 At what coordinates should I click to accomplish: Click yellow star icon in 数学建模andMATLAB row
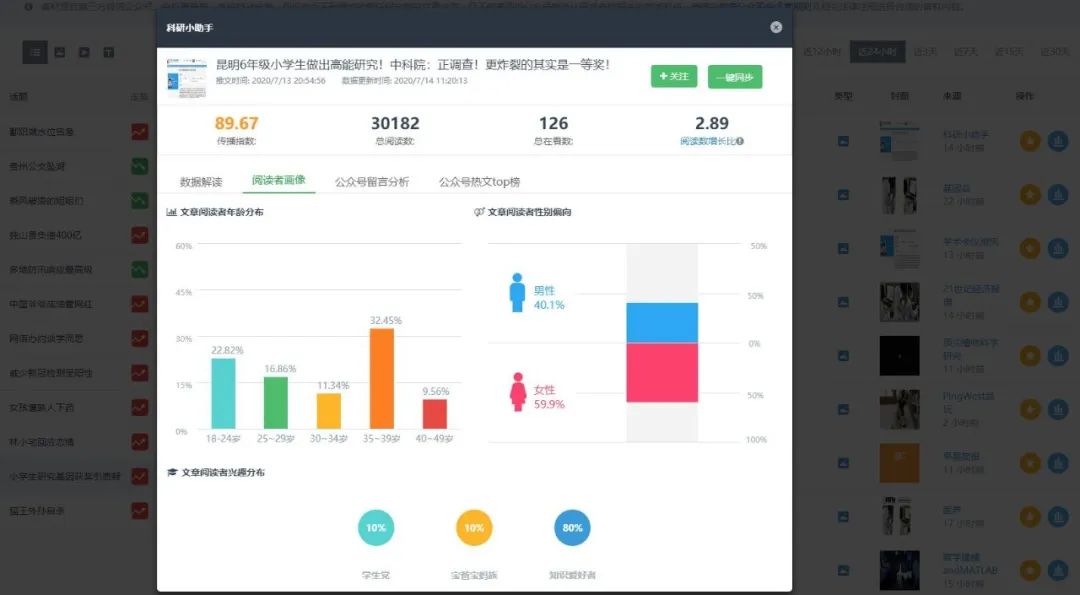click(x=1030, y=570)
